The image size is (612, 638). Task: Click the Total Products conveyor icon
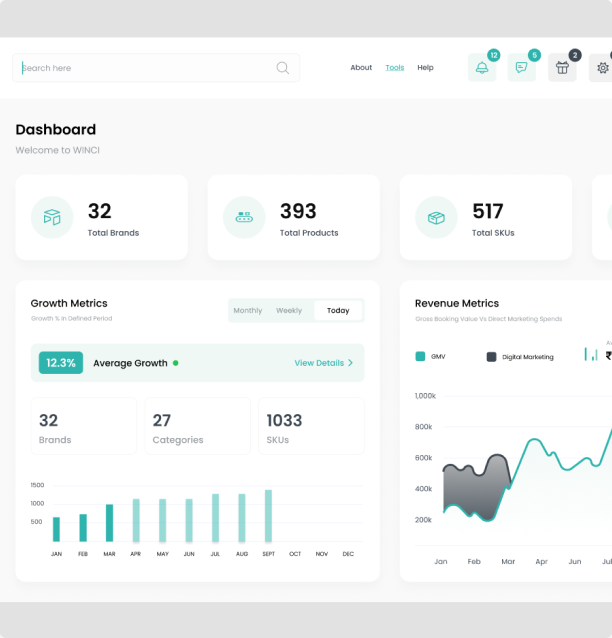(x=244, y=217)
